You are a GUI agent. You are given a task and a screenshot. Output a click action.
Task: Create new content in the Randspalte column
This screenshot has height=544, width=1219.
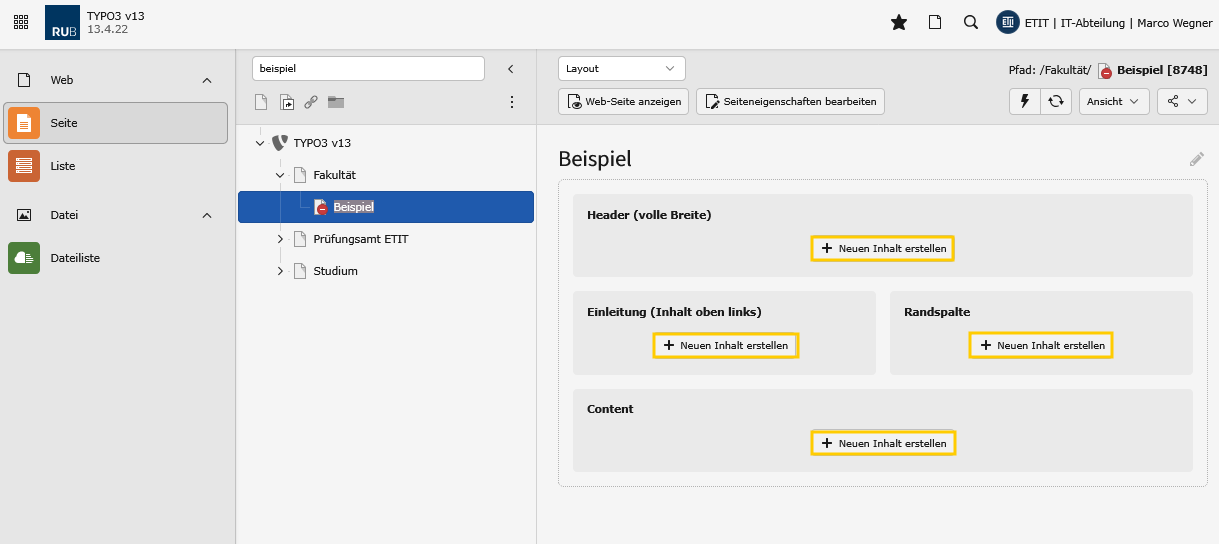pos(1041,345)
